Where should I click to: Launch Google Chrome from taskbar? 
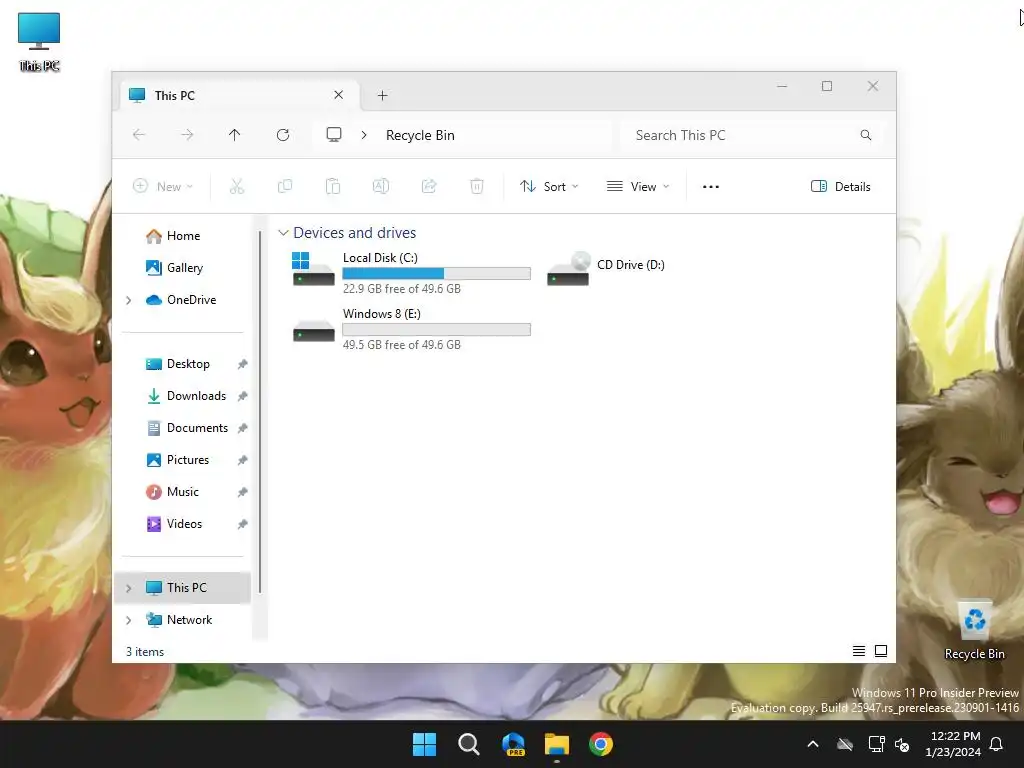(x=601, y=744)
